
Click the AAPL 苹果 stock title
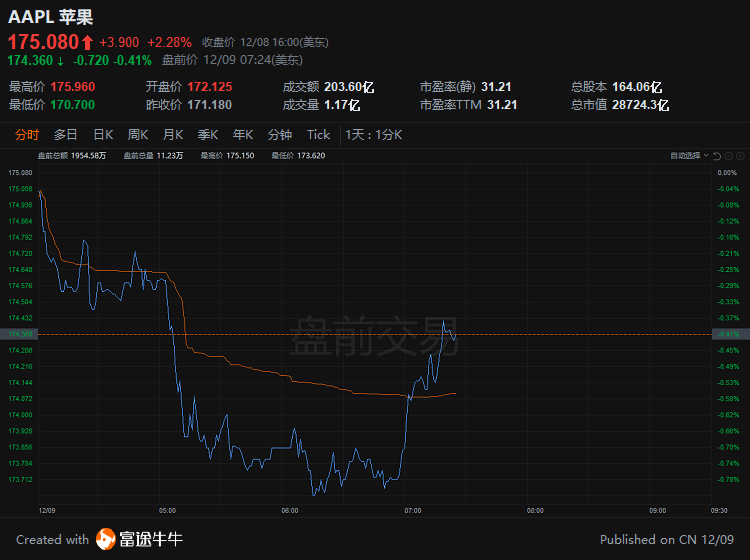(50, 17)
